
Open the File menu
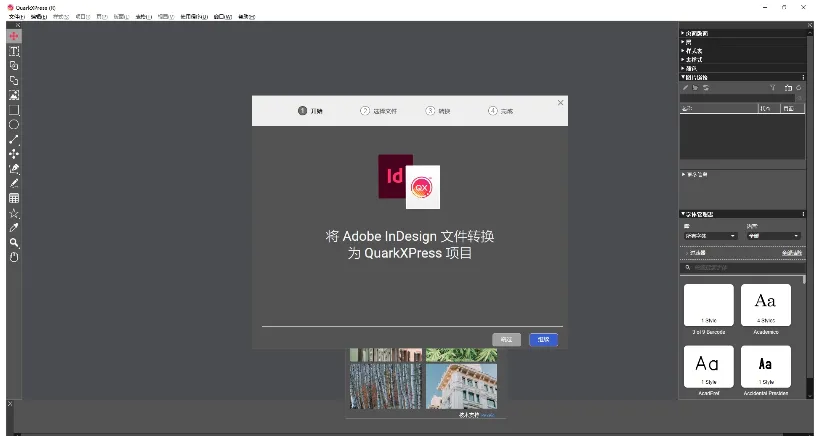pyautogui.click(x=16, y=17)
